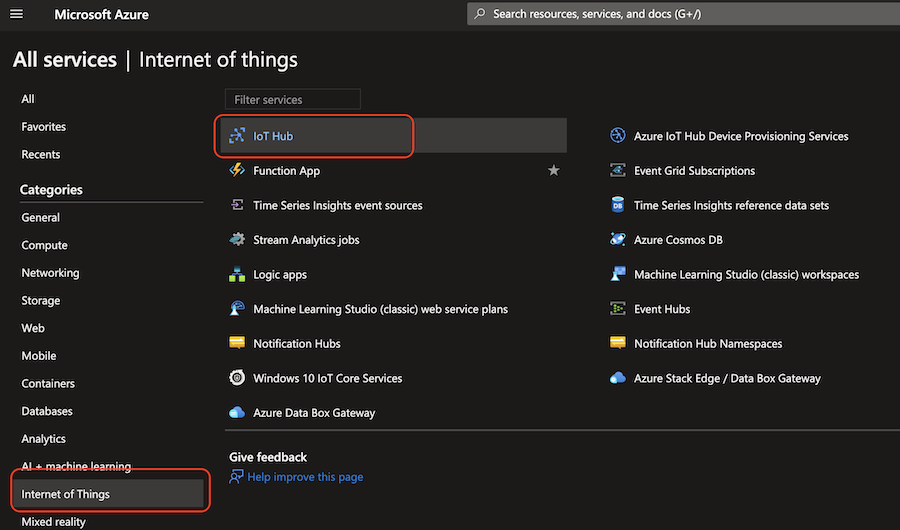Click the Event Grid Subscriptions icon
Viewport: 900px width, 530px height.
tap(618, 170)
